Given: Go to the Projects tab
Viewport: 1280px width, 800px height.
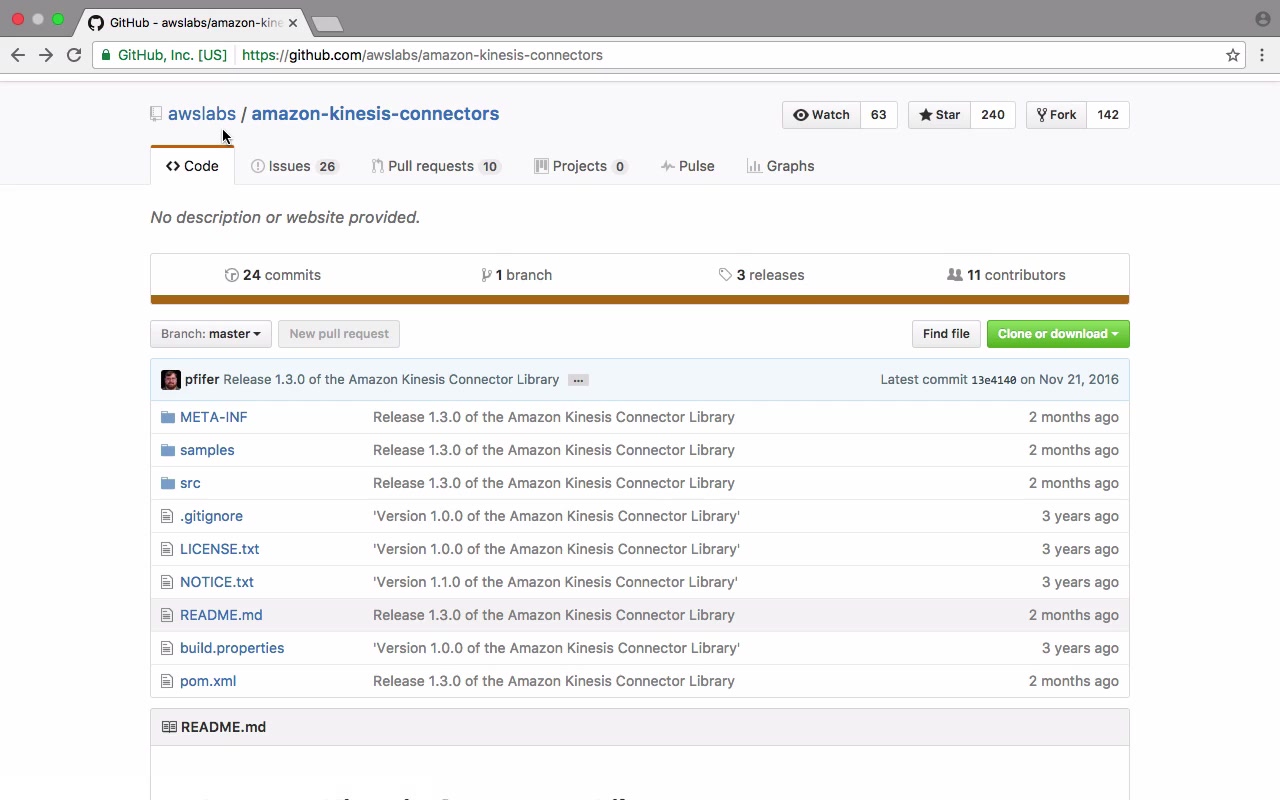Looking at the screenshot, I should pyautogui.click(x=581, y=166).
